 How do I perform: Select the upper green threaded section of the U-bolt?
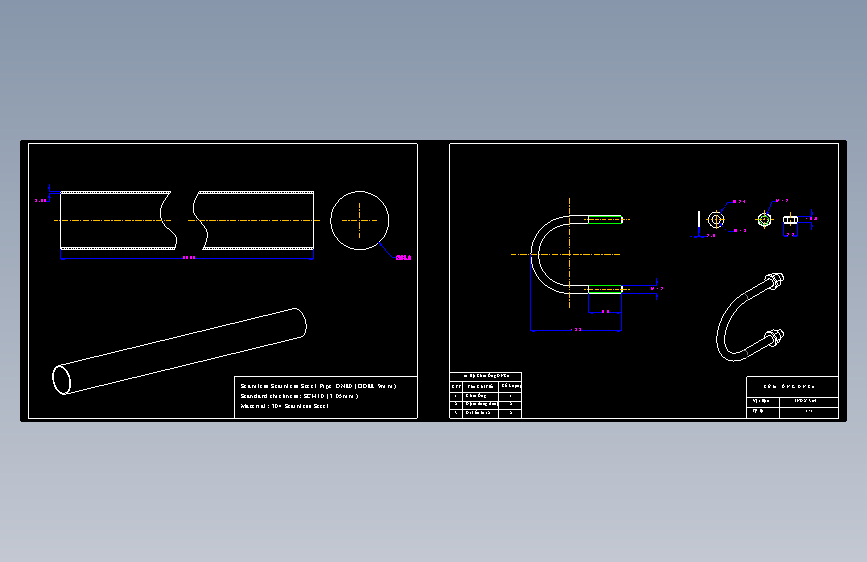coord(605,220)
